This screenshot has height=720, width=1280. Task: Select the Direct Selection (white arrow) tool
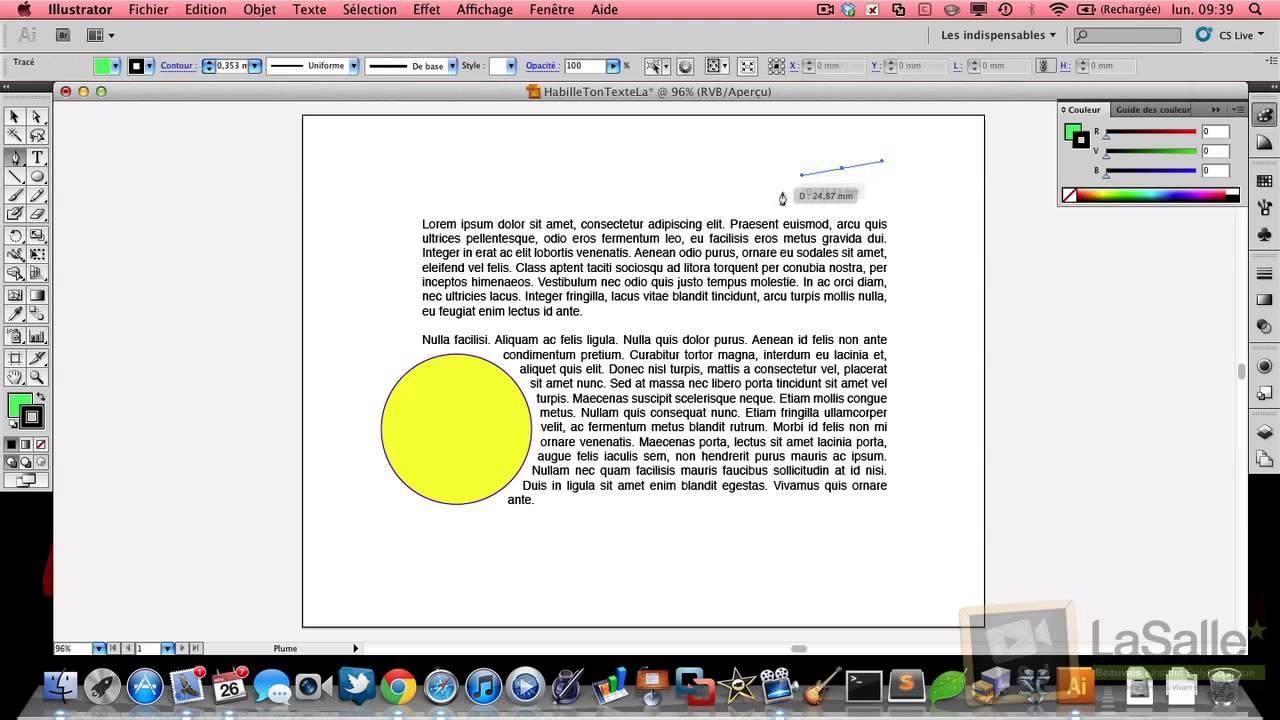point(37,117)
